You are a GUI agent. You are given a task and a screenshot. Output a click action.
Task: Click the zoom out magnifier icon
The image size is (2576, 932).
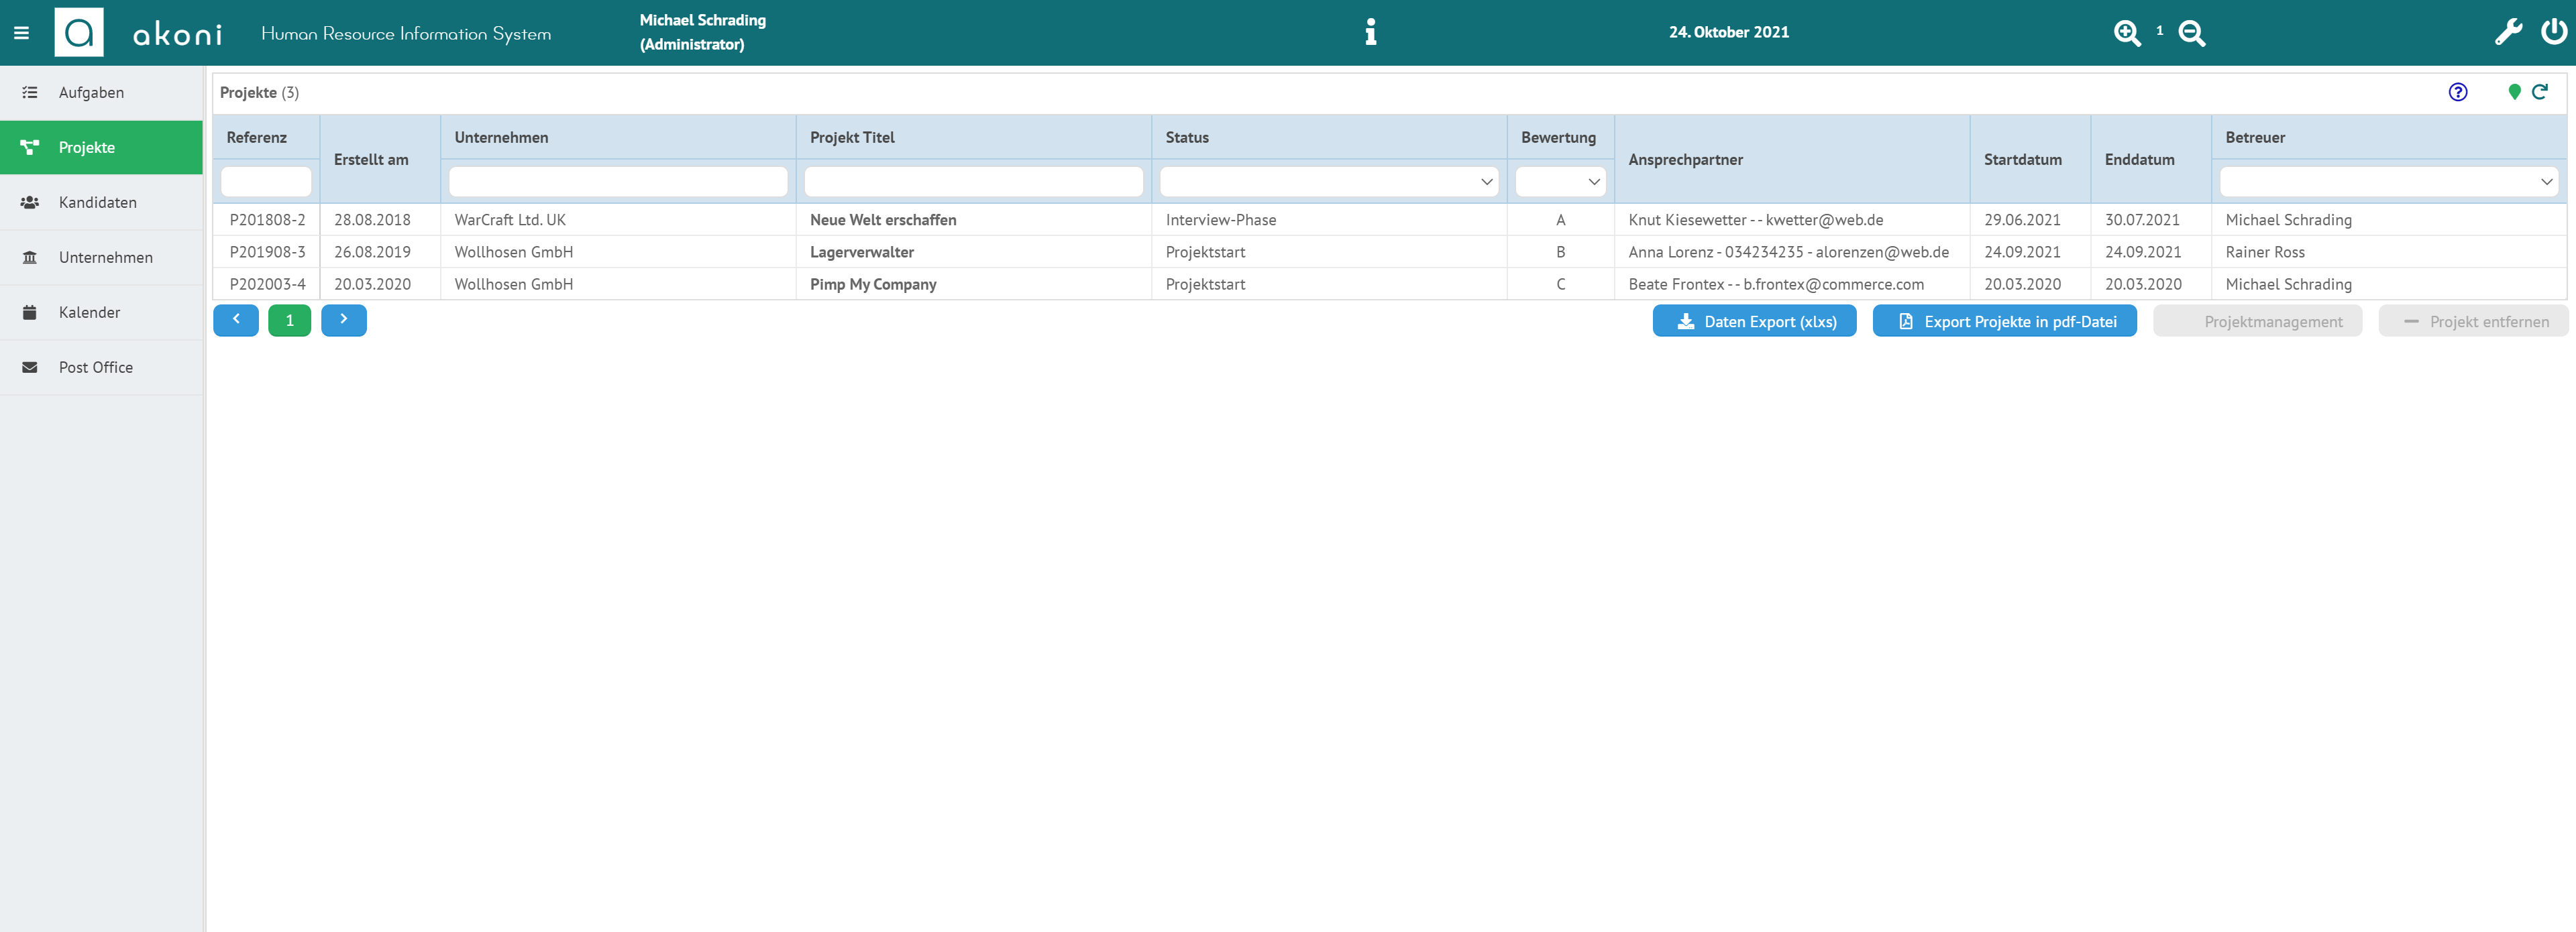click(2192, 33)
